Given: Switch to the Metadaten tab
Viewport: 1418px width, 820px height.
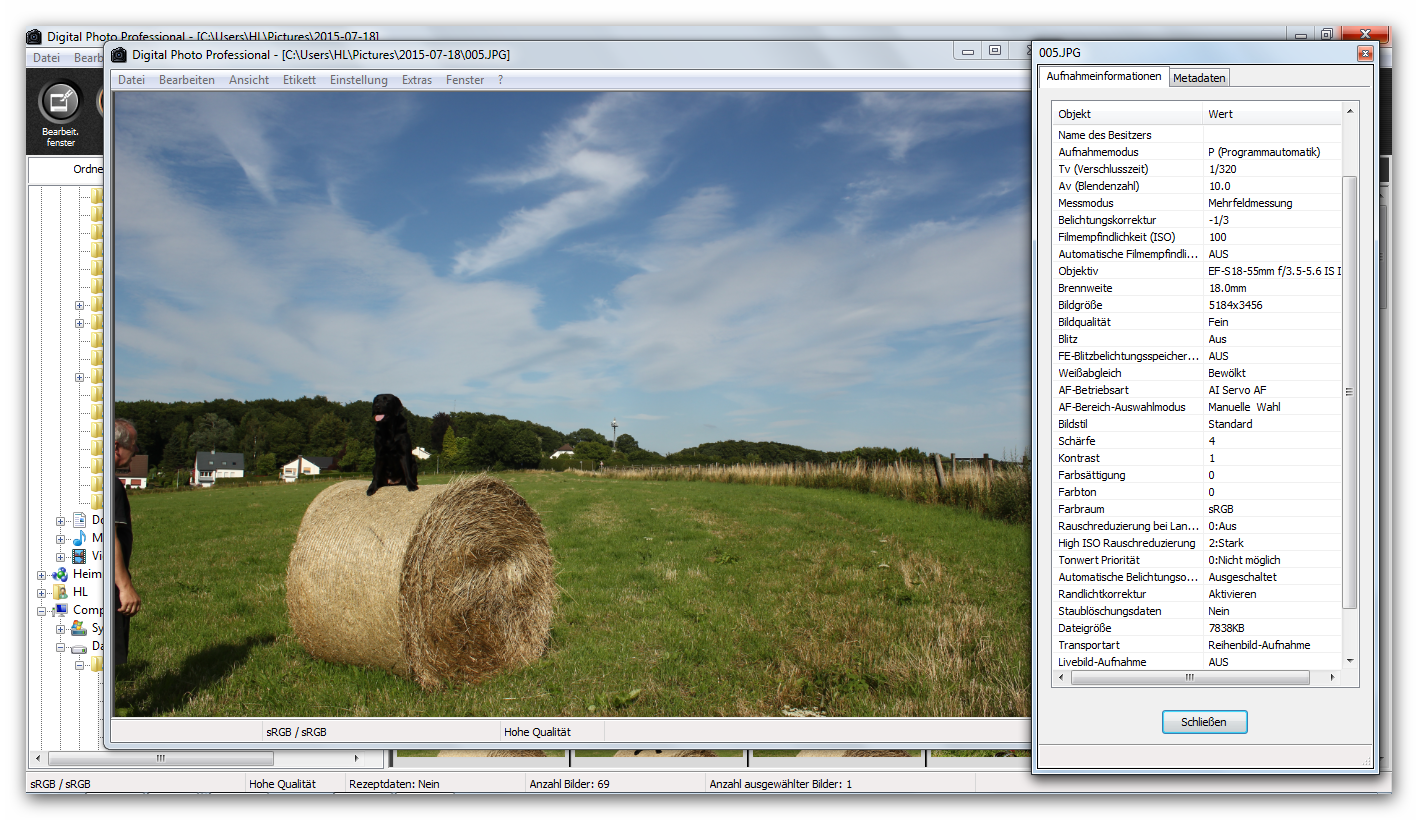Looking at the screenshot, I should [1199, 78].
